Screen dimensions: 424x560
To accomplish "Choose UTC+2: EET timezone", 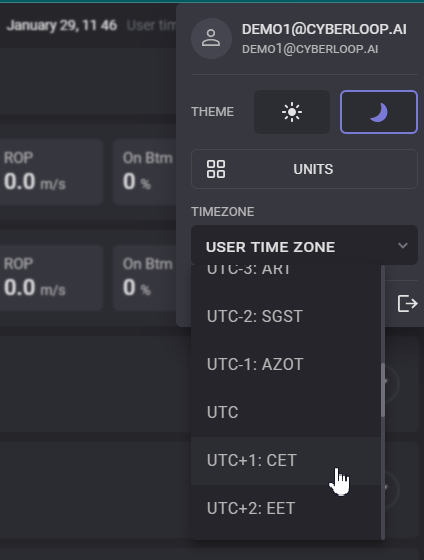I will 286,508.
